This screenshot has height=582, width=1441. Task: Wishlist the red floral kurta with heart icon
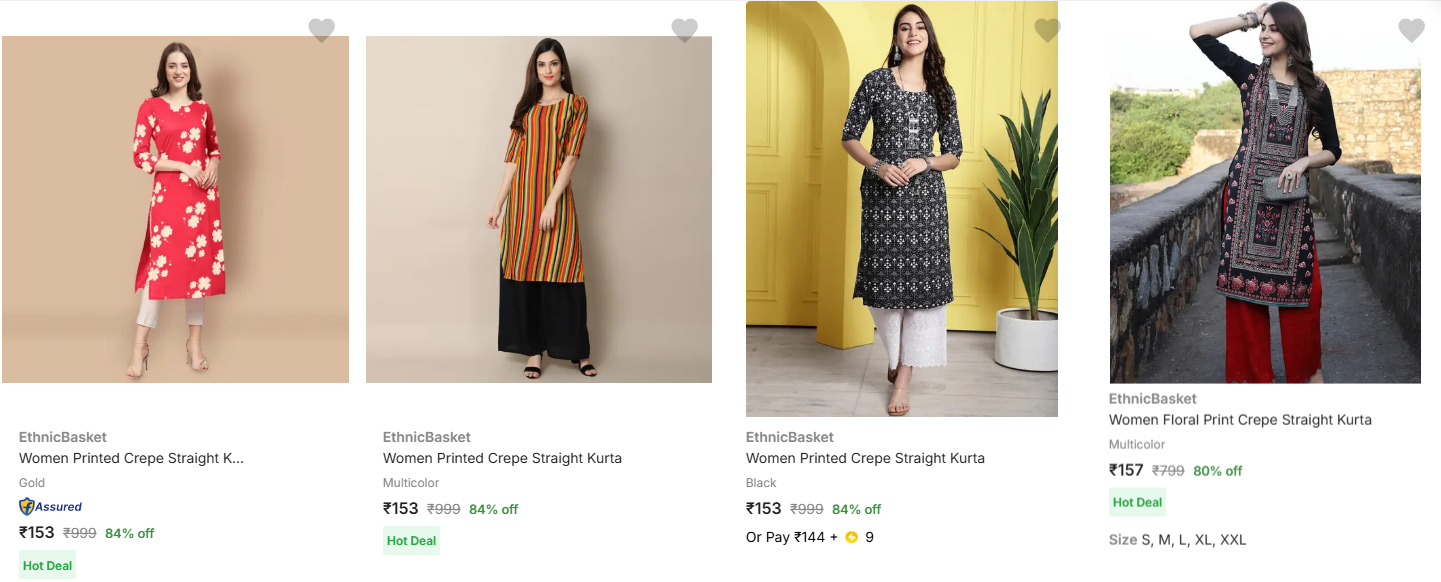point(321,30)
